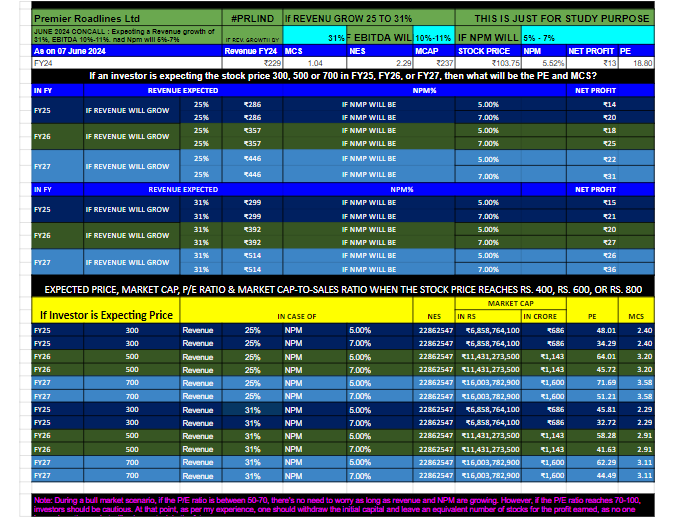Select the 'JUNE 2024 CONCALL' note cell
Viewport: 681px width, 530px height.
[126, 35]
